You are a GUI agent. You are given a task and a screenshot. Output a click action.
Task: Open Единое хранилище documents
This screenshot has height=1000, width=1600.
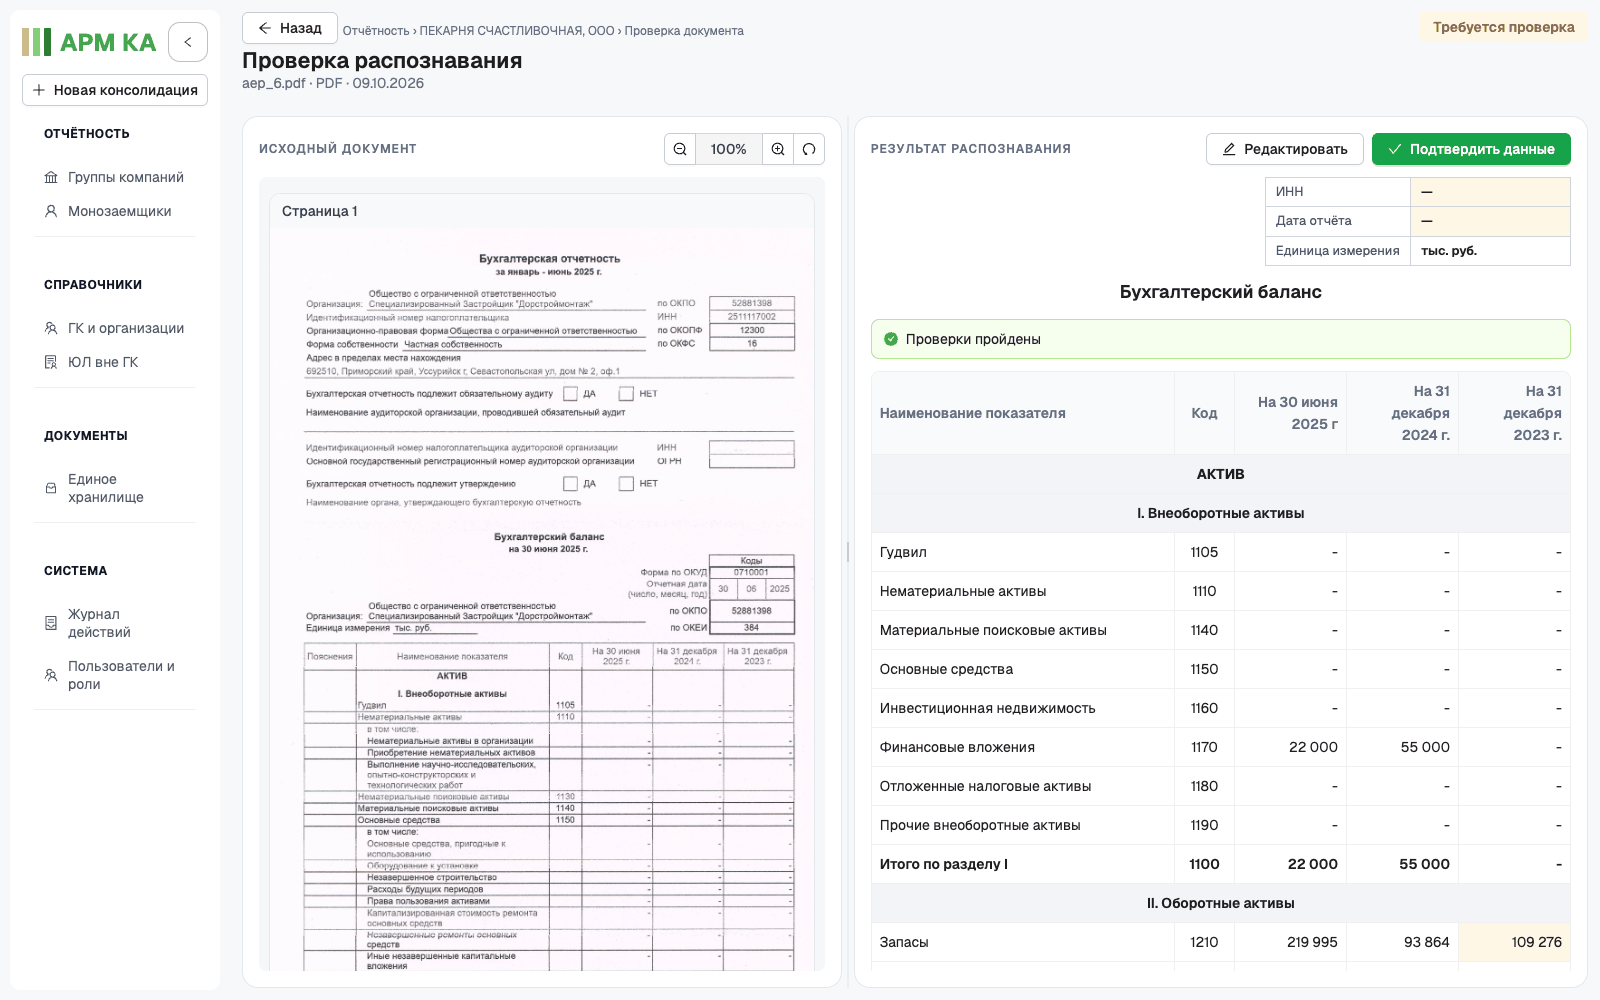pyautogui.click(x=115, y=488)
